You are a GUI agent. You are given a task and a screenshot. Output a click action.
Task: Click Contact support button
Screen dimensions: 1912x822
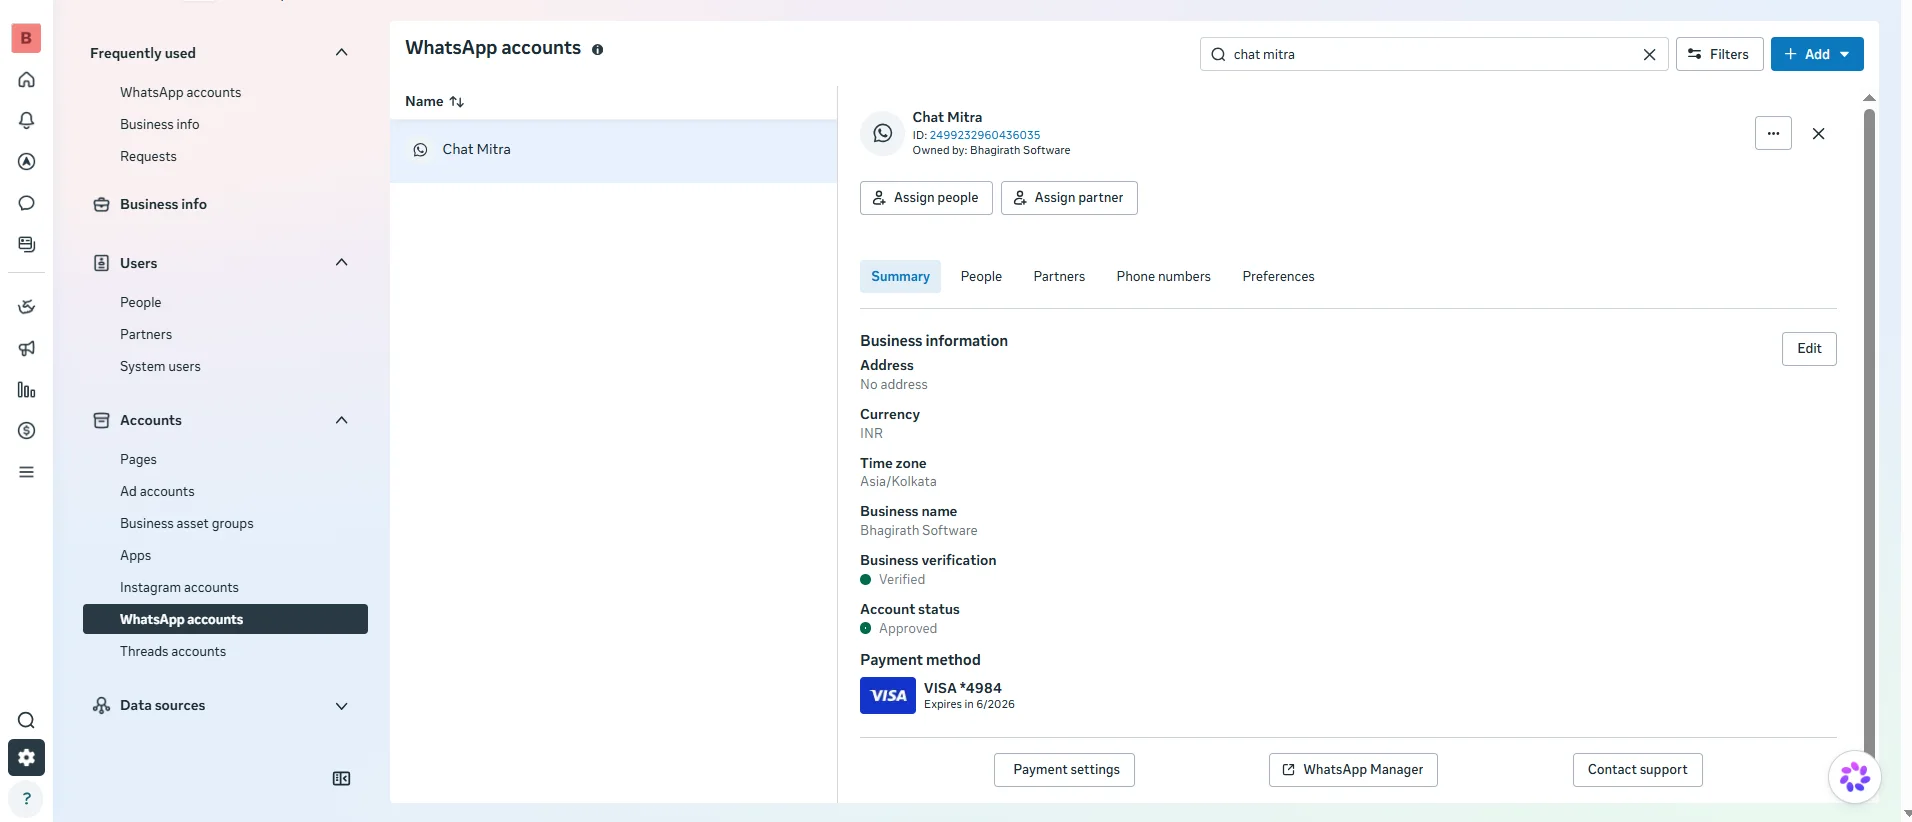point(1637,770)
